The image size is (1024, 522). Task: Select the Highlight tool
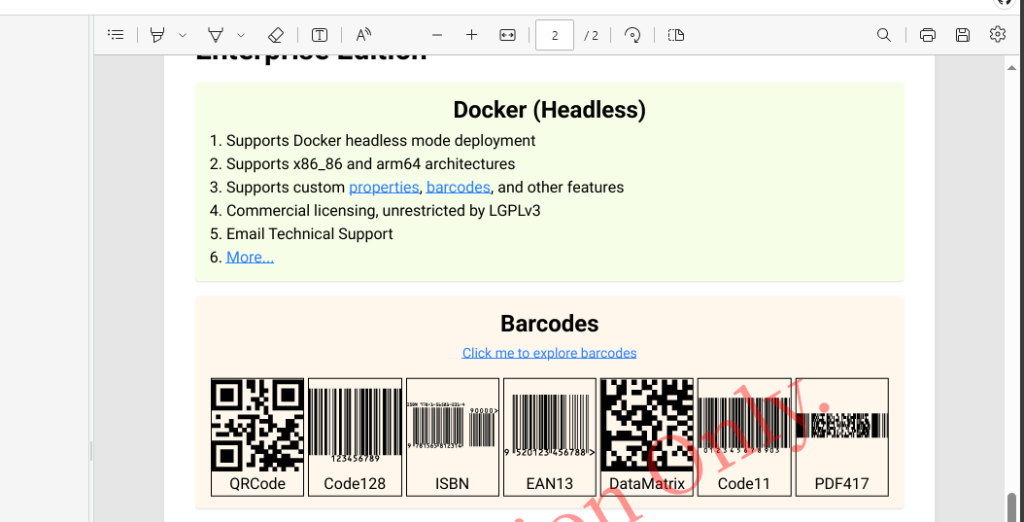(157, 35)
